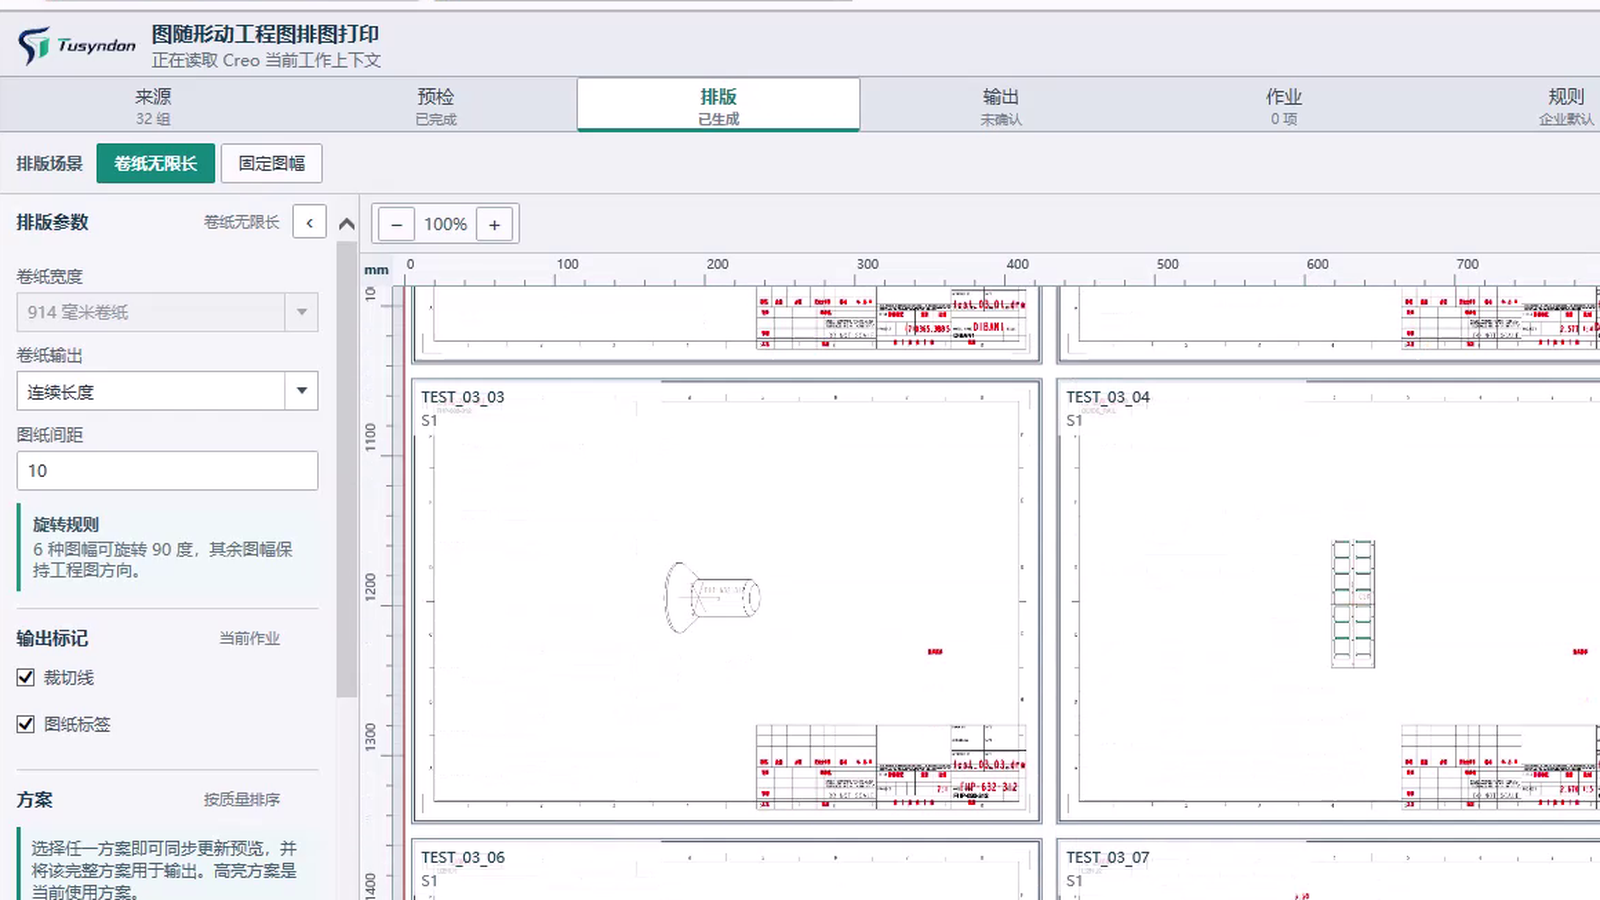
Task: Zoom out the preview with minus button
Action: coord(396,225)
